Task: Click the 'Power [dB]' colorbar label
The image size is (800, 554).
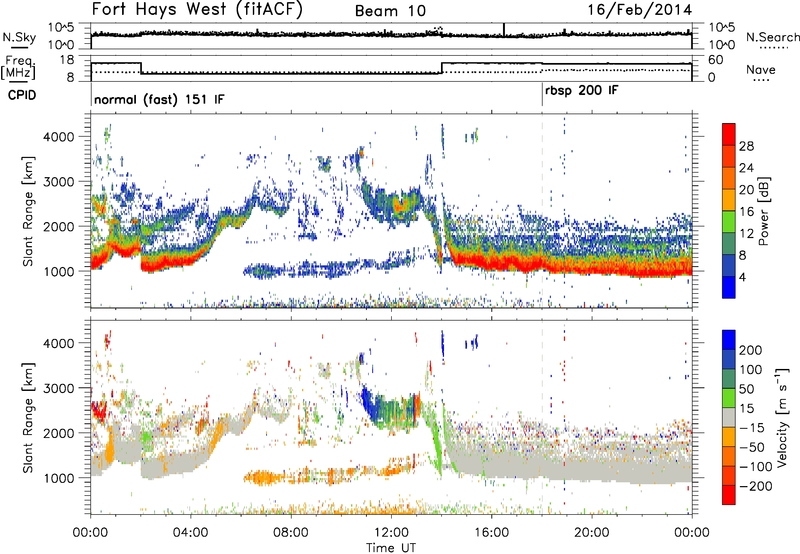Action: coord(764,211)
